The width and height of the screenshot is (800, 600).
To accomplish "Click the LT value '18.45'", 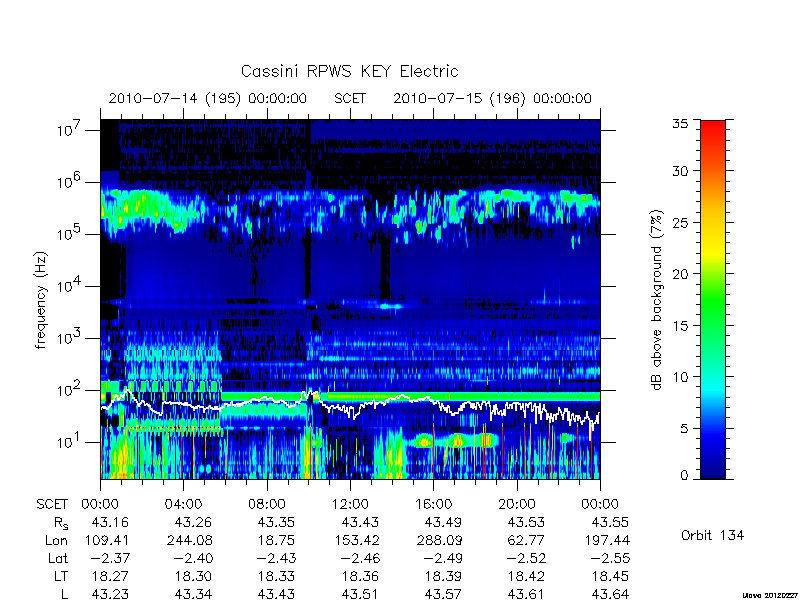I will click(610, 576).
